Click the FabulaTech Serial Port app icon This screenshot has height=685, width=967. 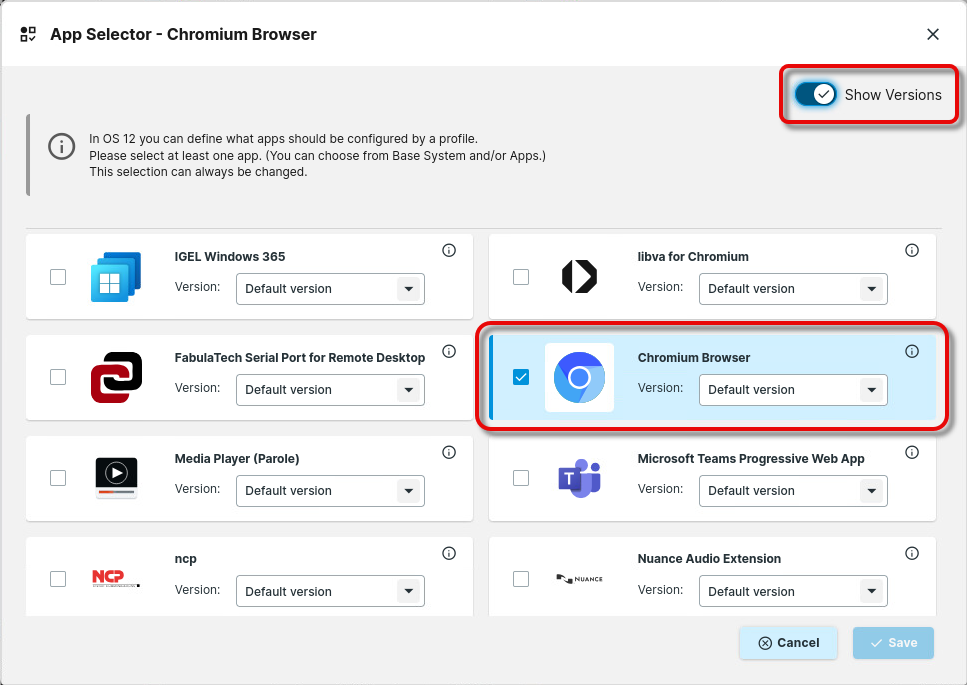pyautogui.click(x=116, y=377)
